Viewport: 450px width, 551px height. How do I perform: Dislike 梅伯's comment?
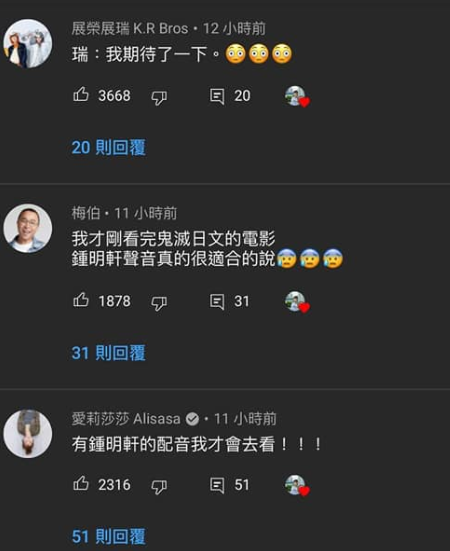coord(159,303)
